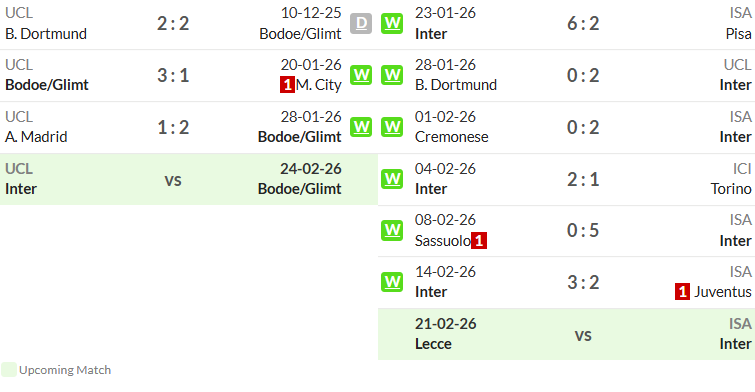
Task: Click the W badge beside M. City match
Action: 361,75
